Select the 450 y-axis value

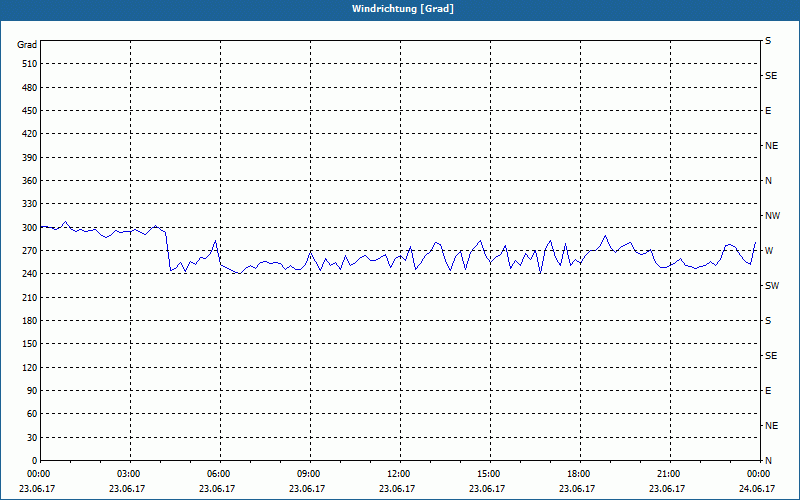point(30,111)
